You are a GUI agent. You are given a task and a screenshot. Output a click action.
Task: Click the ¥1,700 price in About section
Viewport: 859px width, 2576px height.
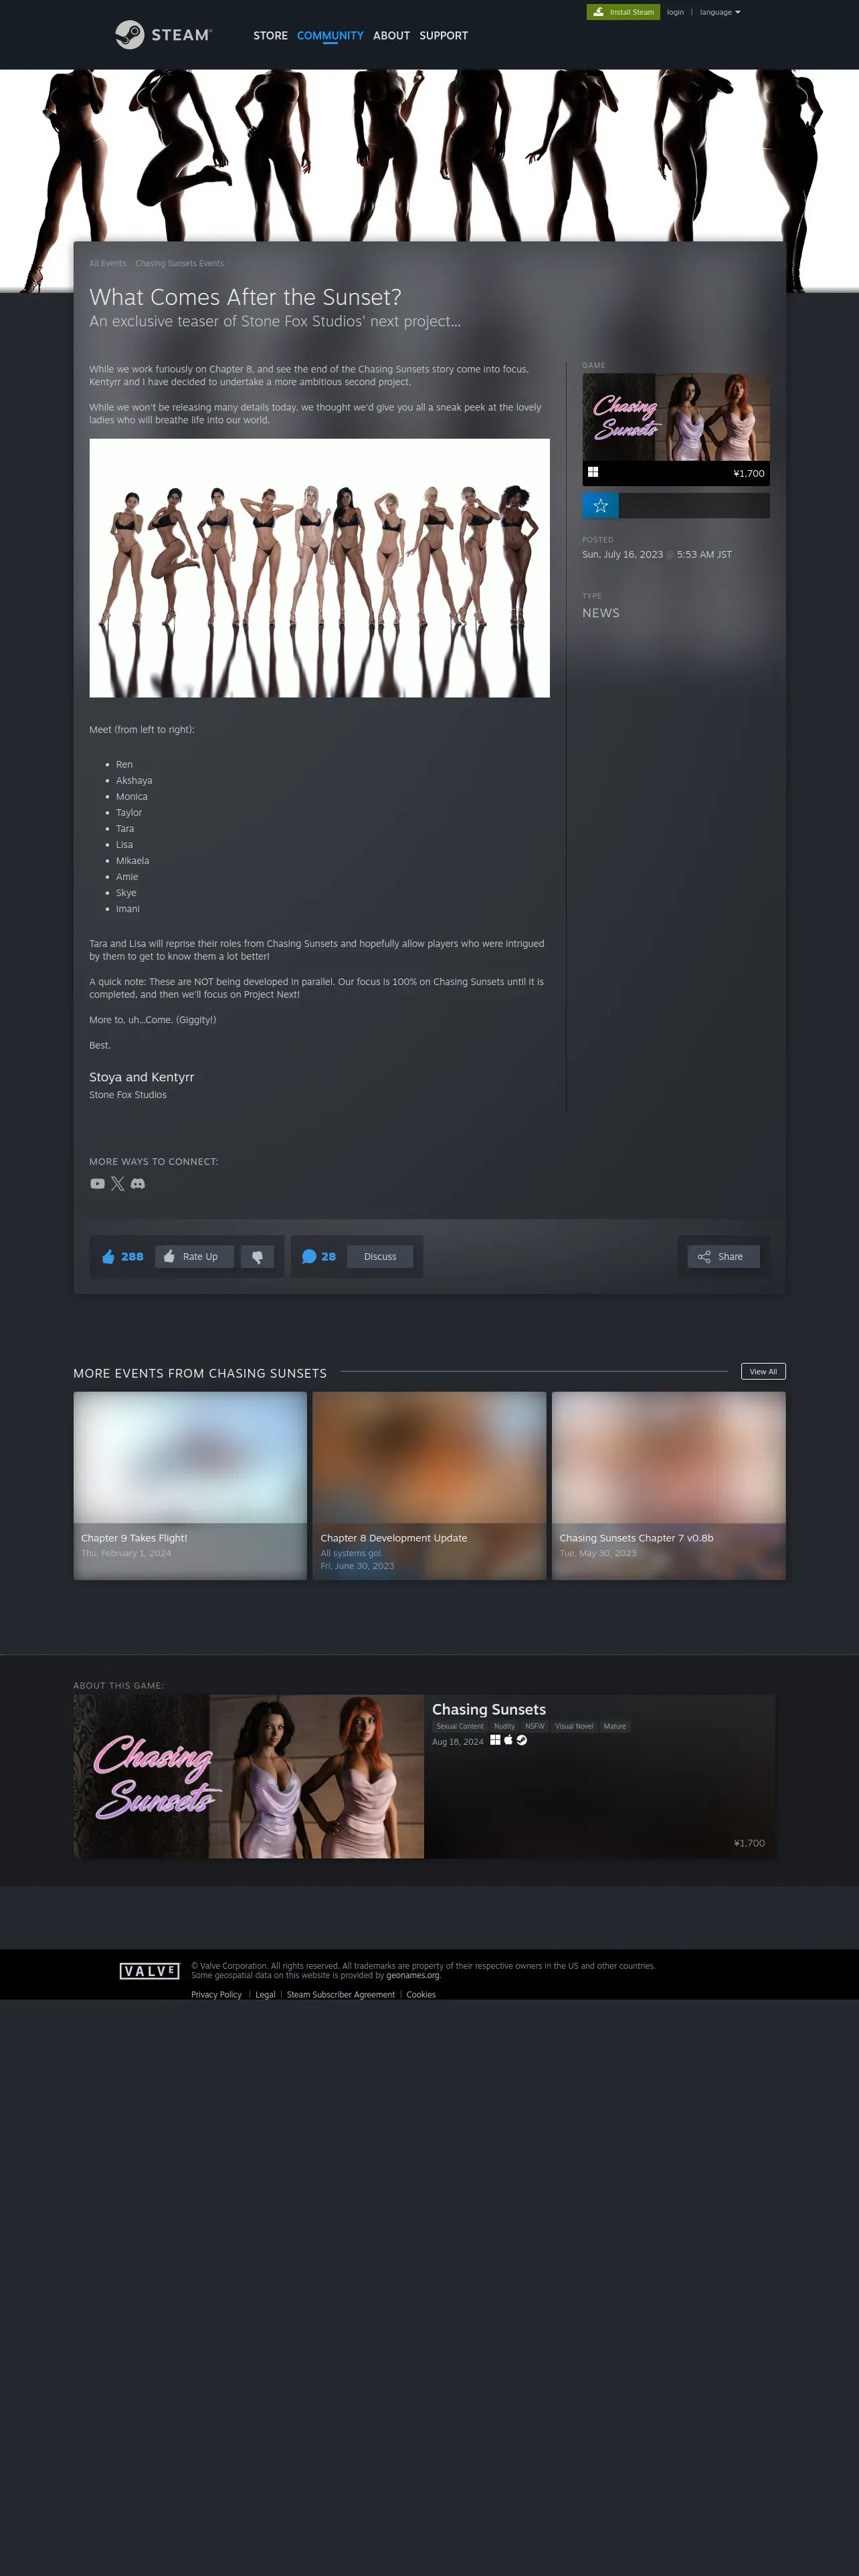[749, 1843]
